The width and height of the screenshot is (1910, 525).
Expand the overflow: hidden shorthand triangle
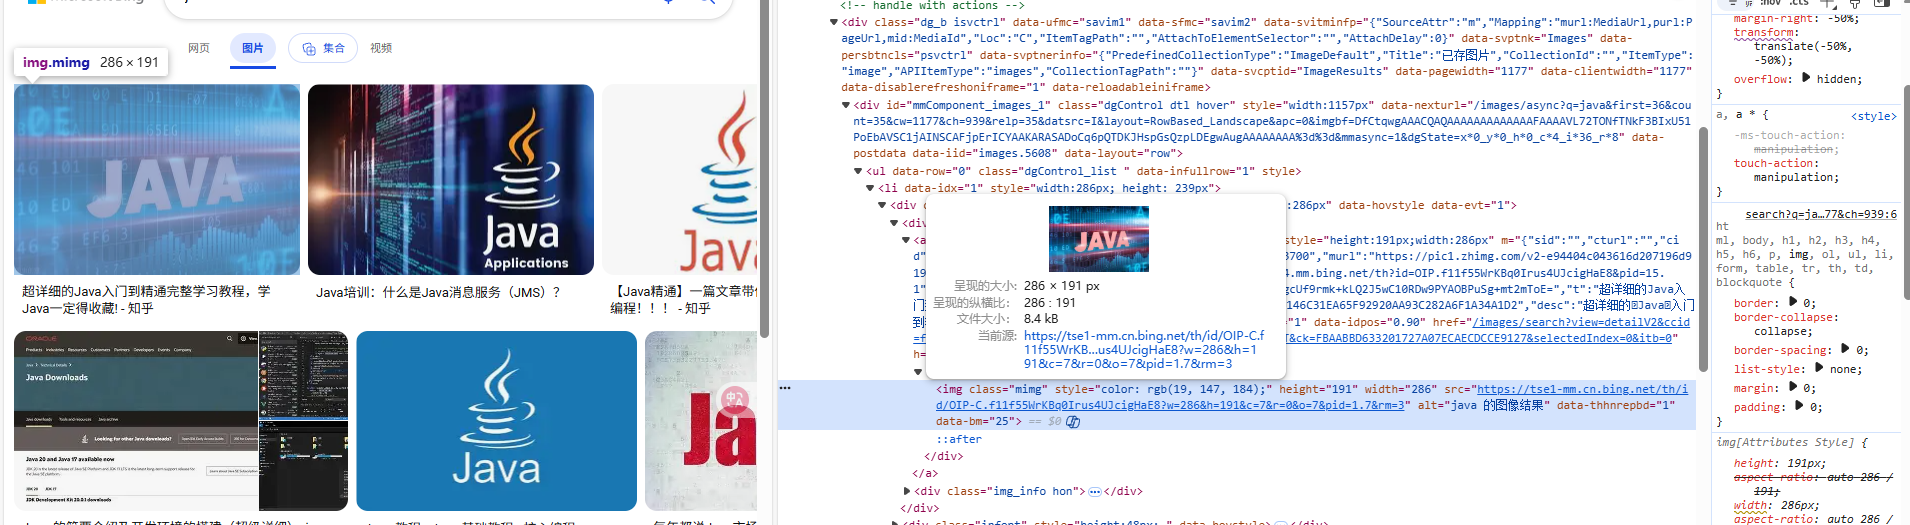(1806, 77)
